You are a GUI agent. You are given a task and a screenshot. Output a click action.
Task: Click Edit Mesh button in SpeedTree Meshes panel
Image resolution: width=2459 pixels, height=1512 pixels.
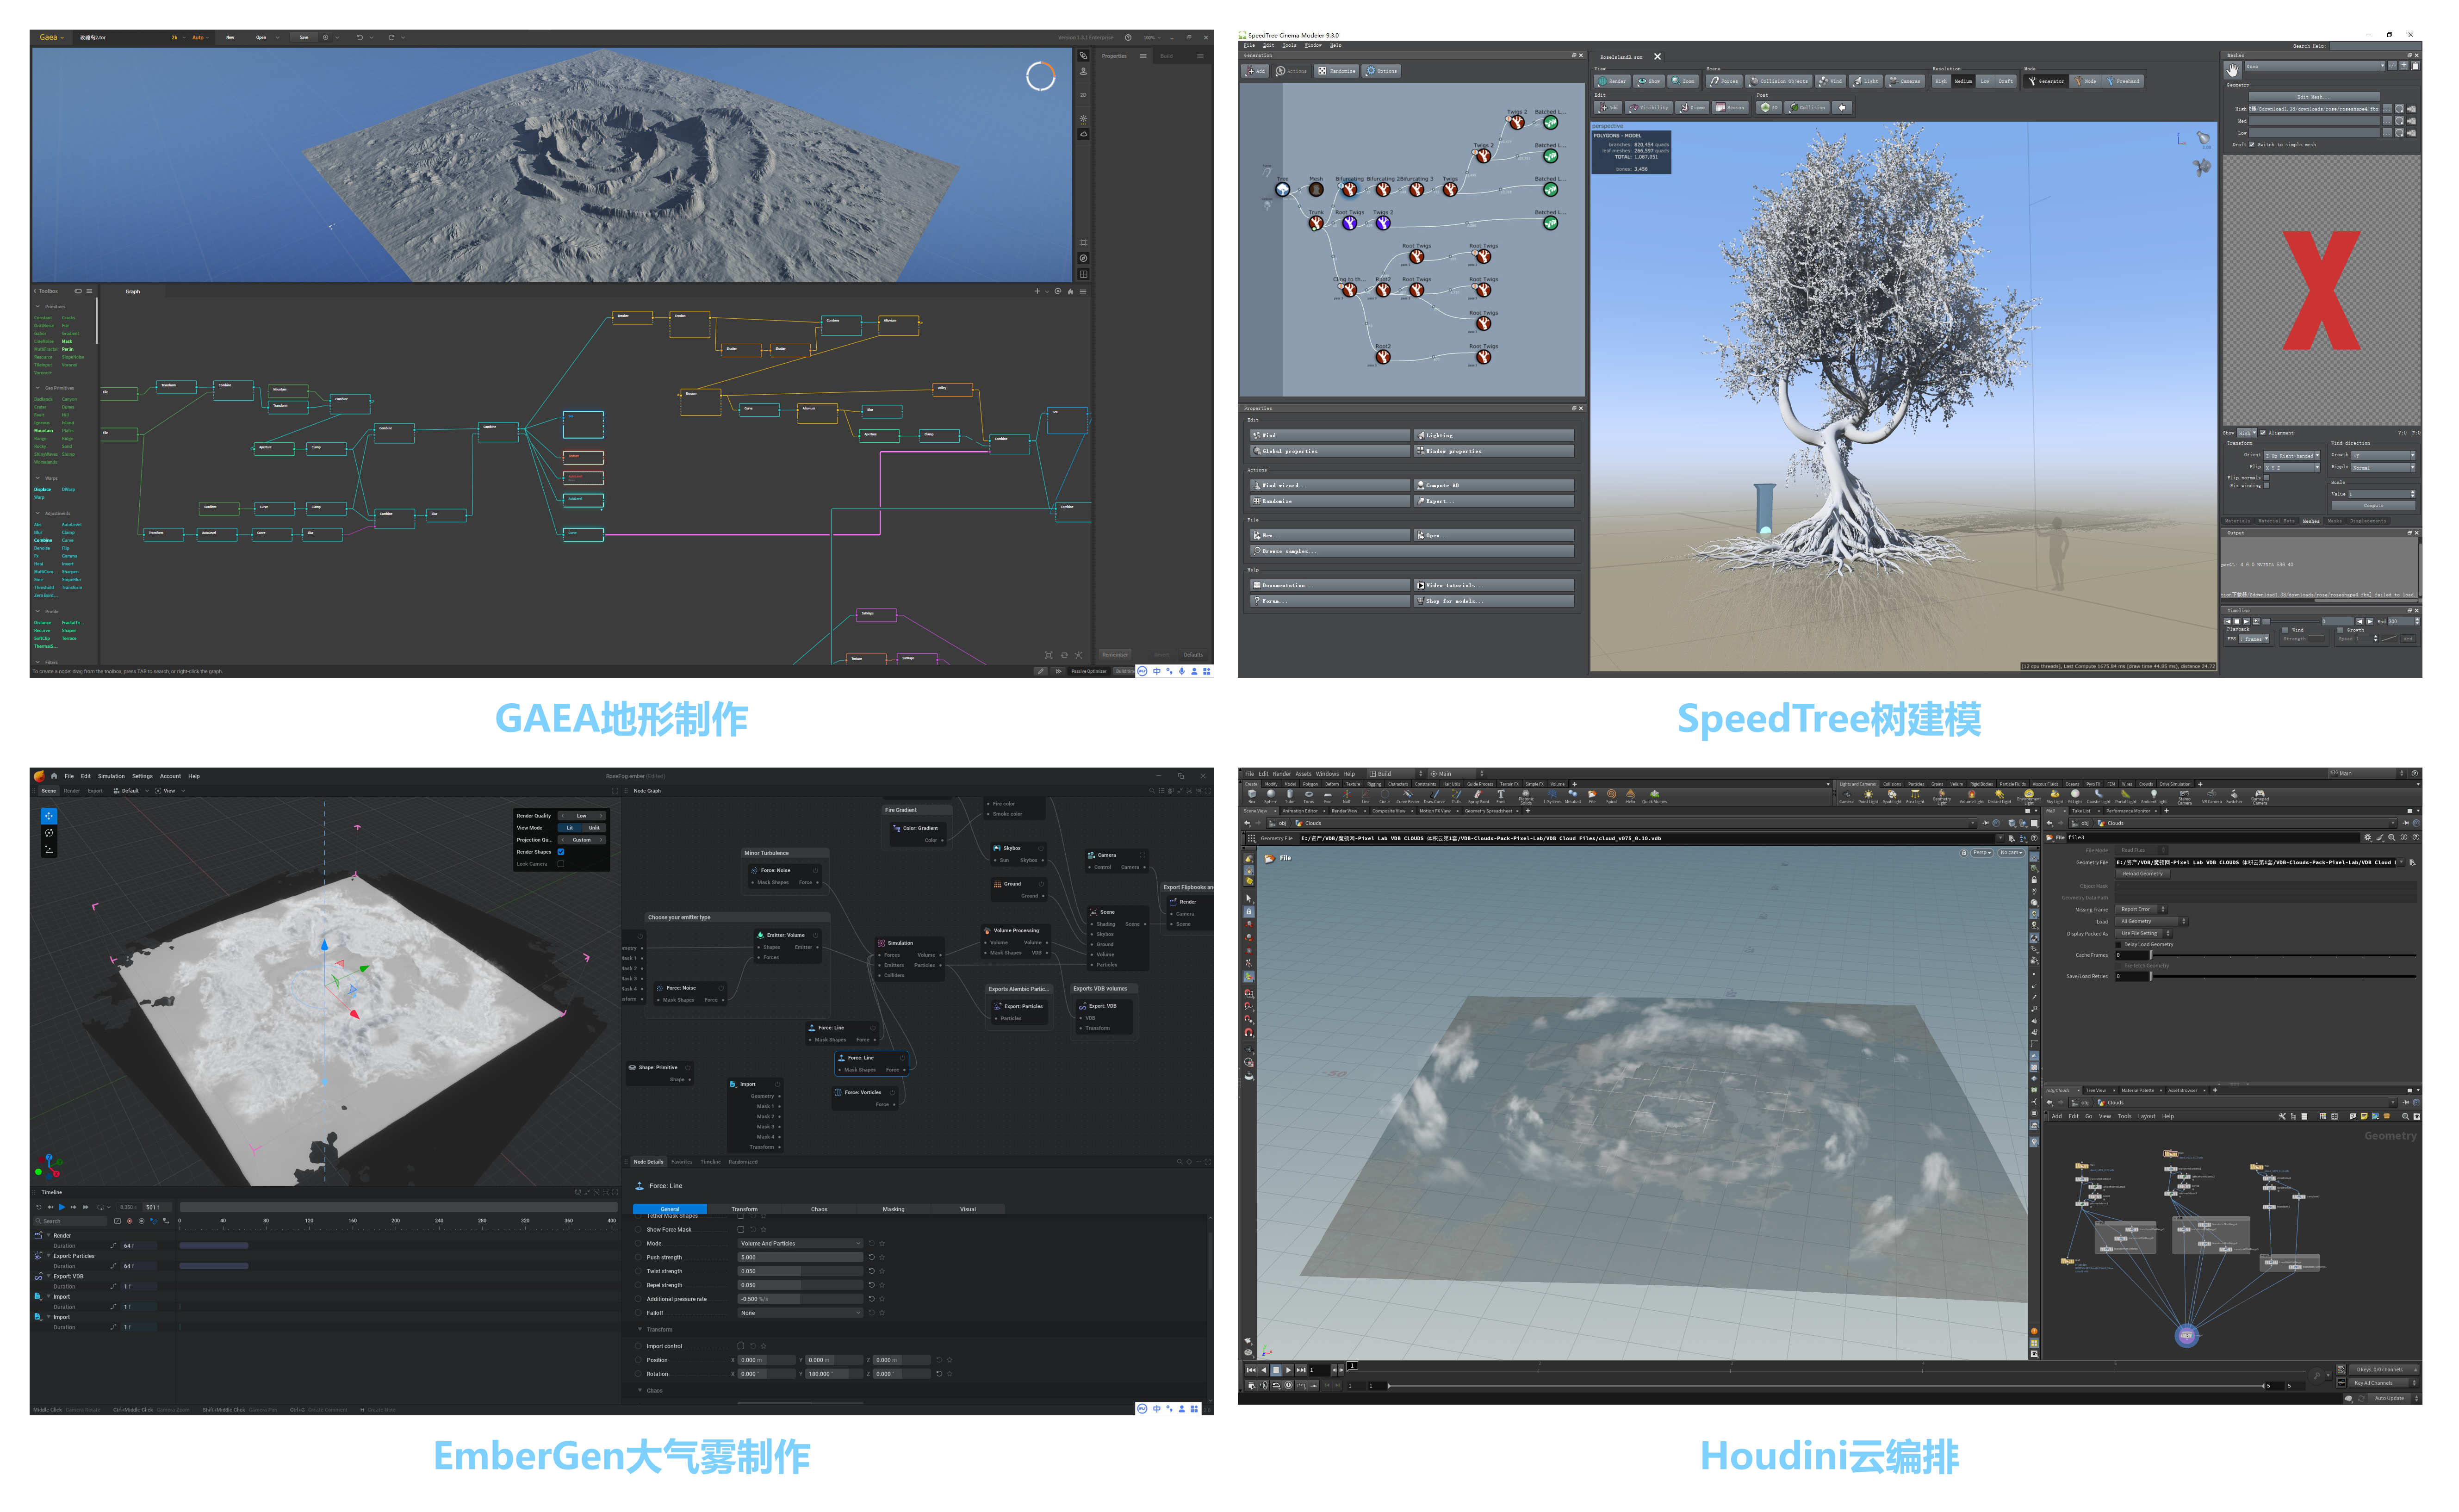click(x=2315, y=97)
